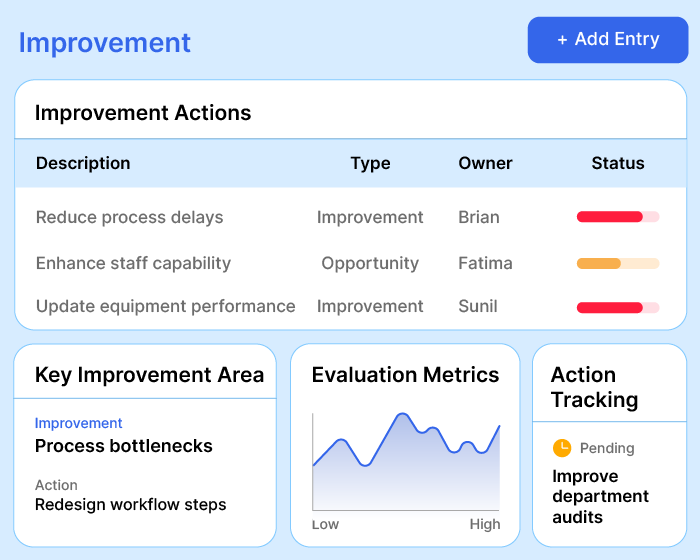Image resolution: width=700 pixels, height=560 pixels.
Task: Click Redesign workflow steps action
Action: [130, 504]
